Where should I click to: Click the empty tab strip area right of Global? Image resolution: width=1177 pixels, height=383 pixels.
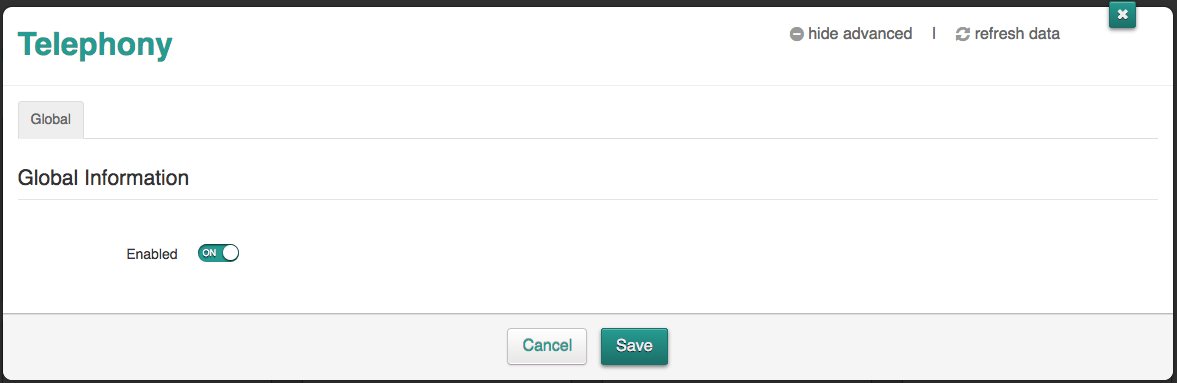pos(621,119)
